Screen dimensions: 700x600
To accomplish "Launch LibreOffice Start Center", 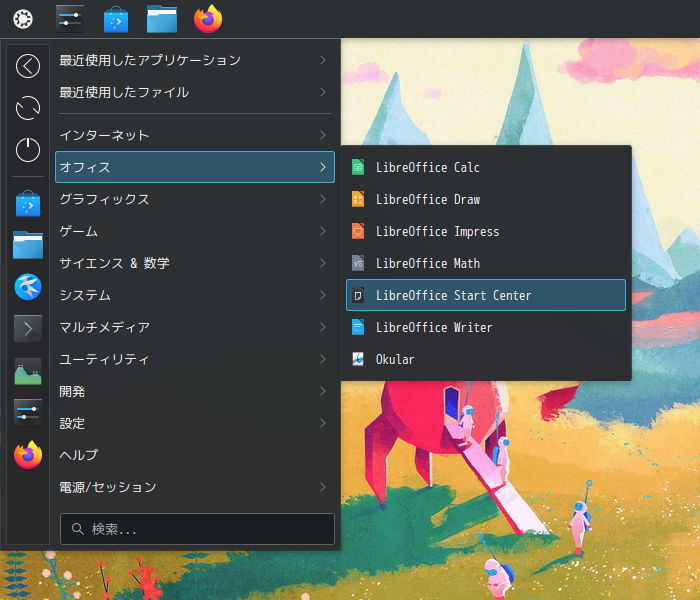I will [486, 295].
